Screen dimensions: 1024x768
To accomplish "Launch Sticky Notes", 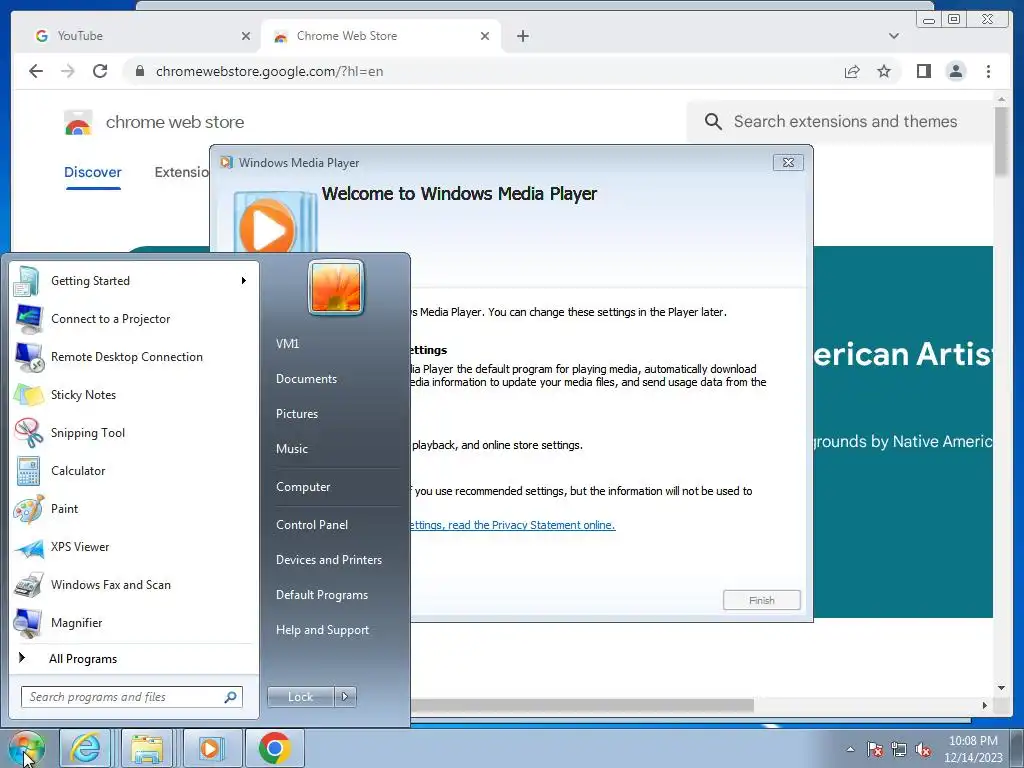I will pos(134,394).
